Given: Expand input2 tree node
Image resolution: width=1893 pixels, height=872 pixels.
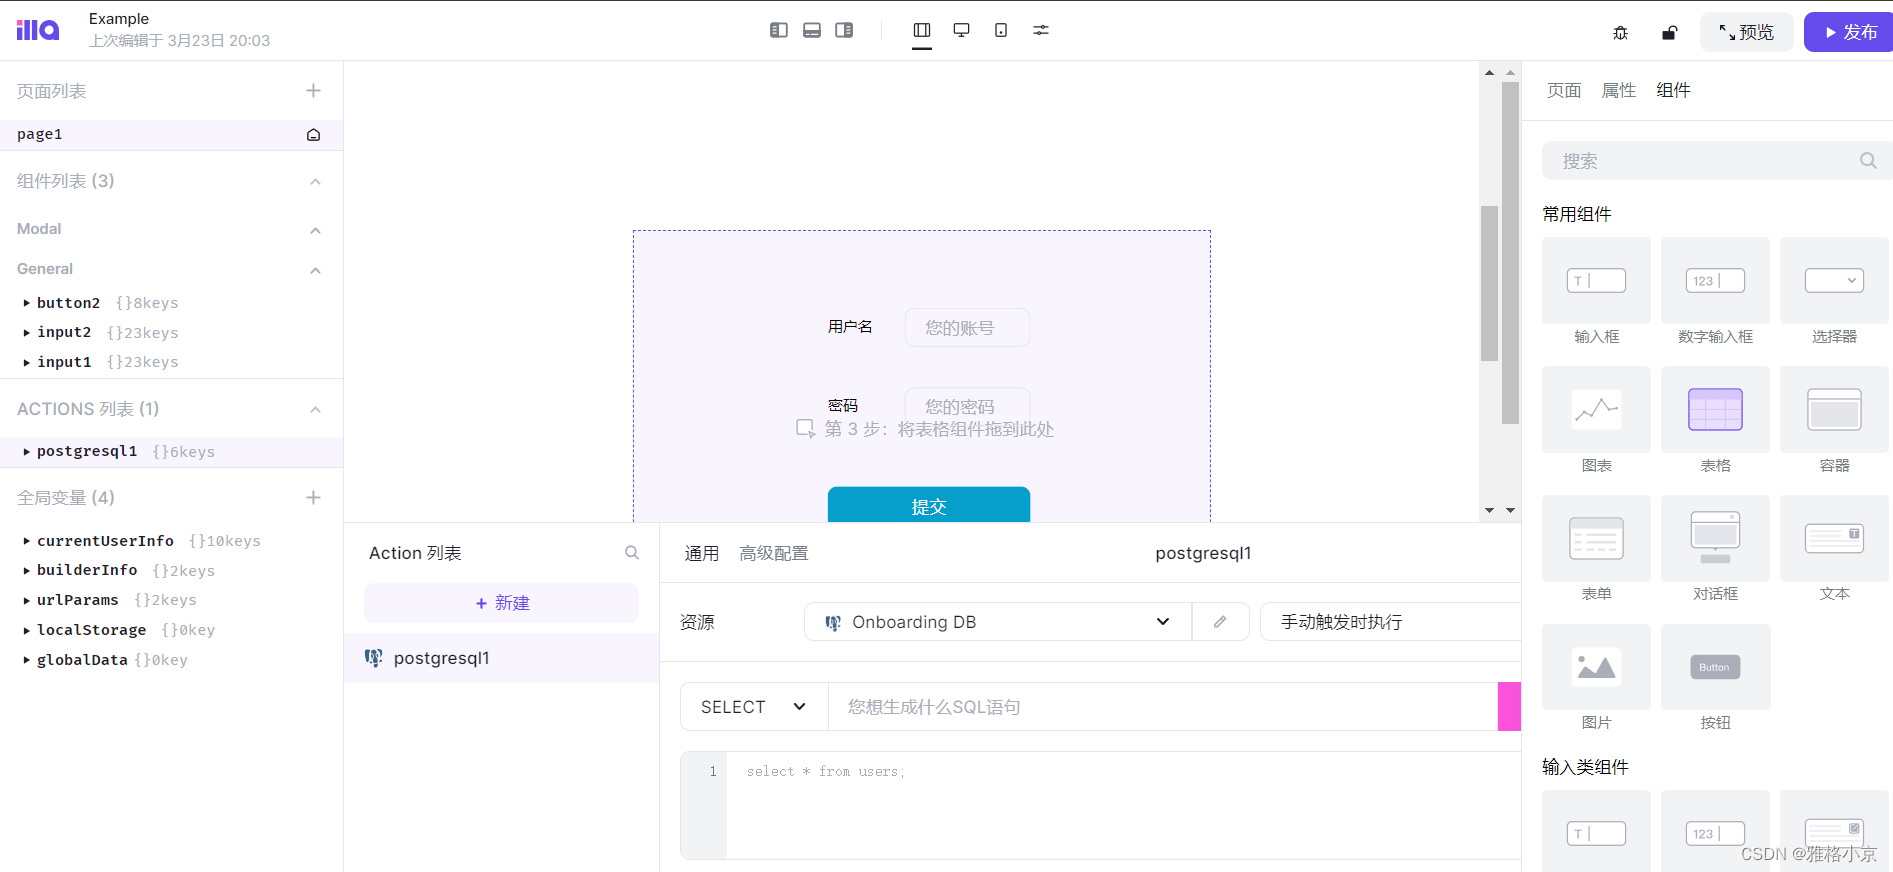Looking at the screenshot, I should pos(27,332).
